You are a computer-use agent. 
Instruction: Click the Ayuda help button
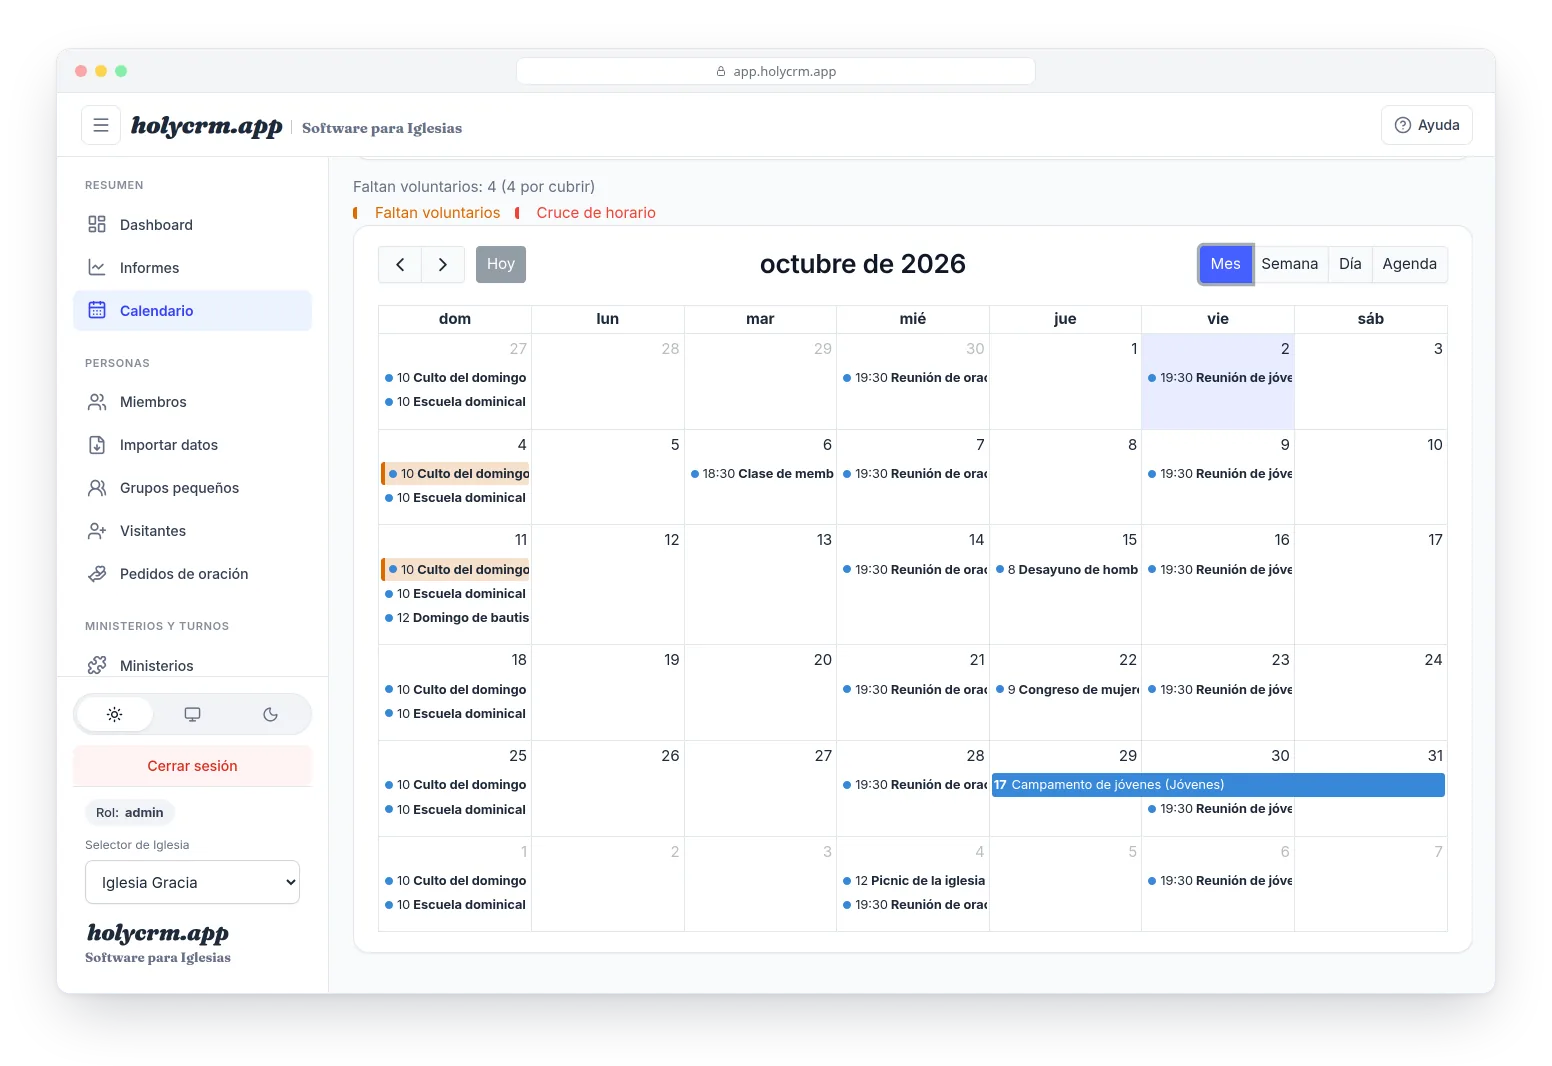click(1427, 125)
